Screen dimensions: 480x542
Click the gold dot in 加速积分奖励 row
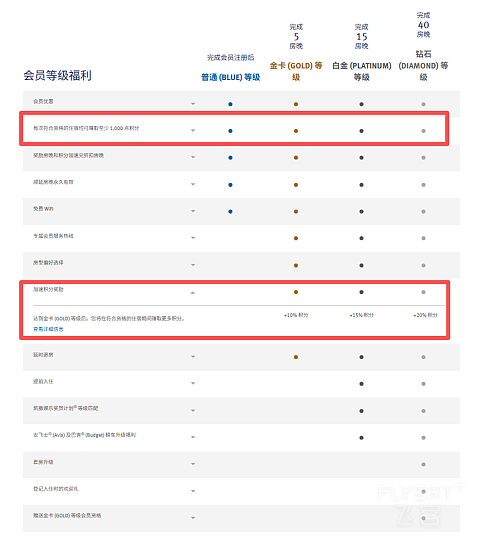pyautogui.click(x=296, y=292)
